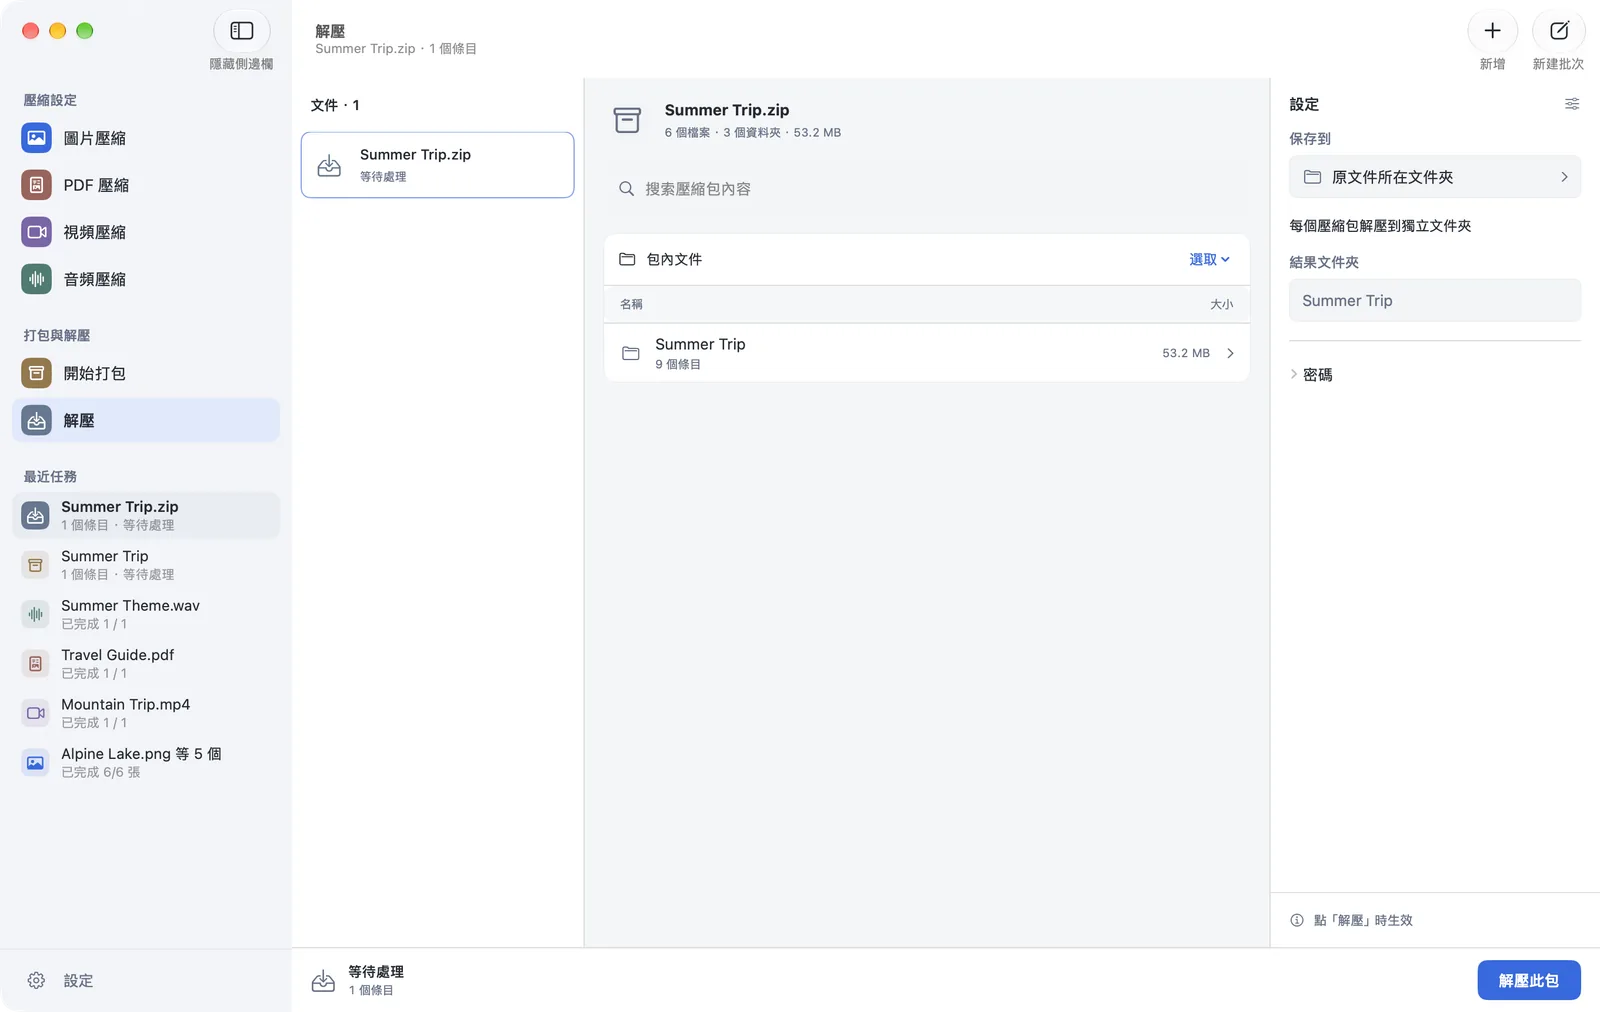Open recent task Mountain Trip.mp4
Image resolution: width=1600 pixels, height=1012 pixels.
pos(146,713)
